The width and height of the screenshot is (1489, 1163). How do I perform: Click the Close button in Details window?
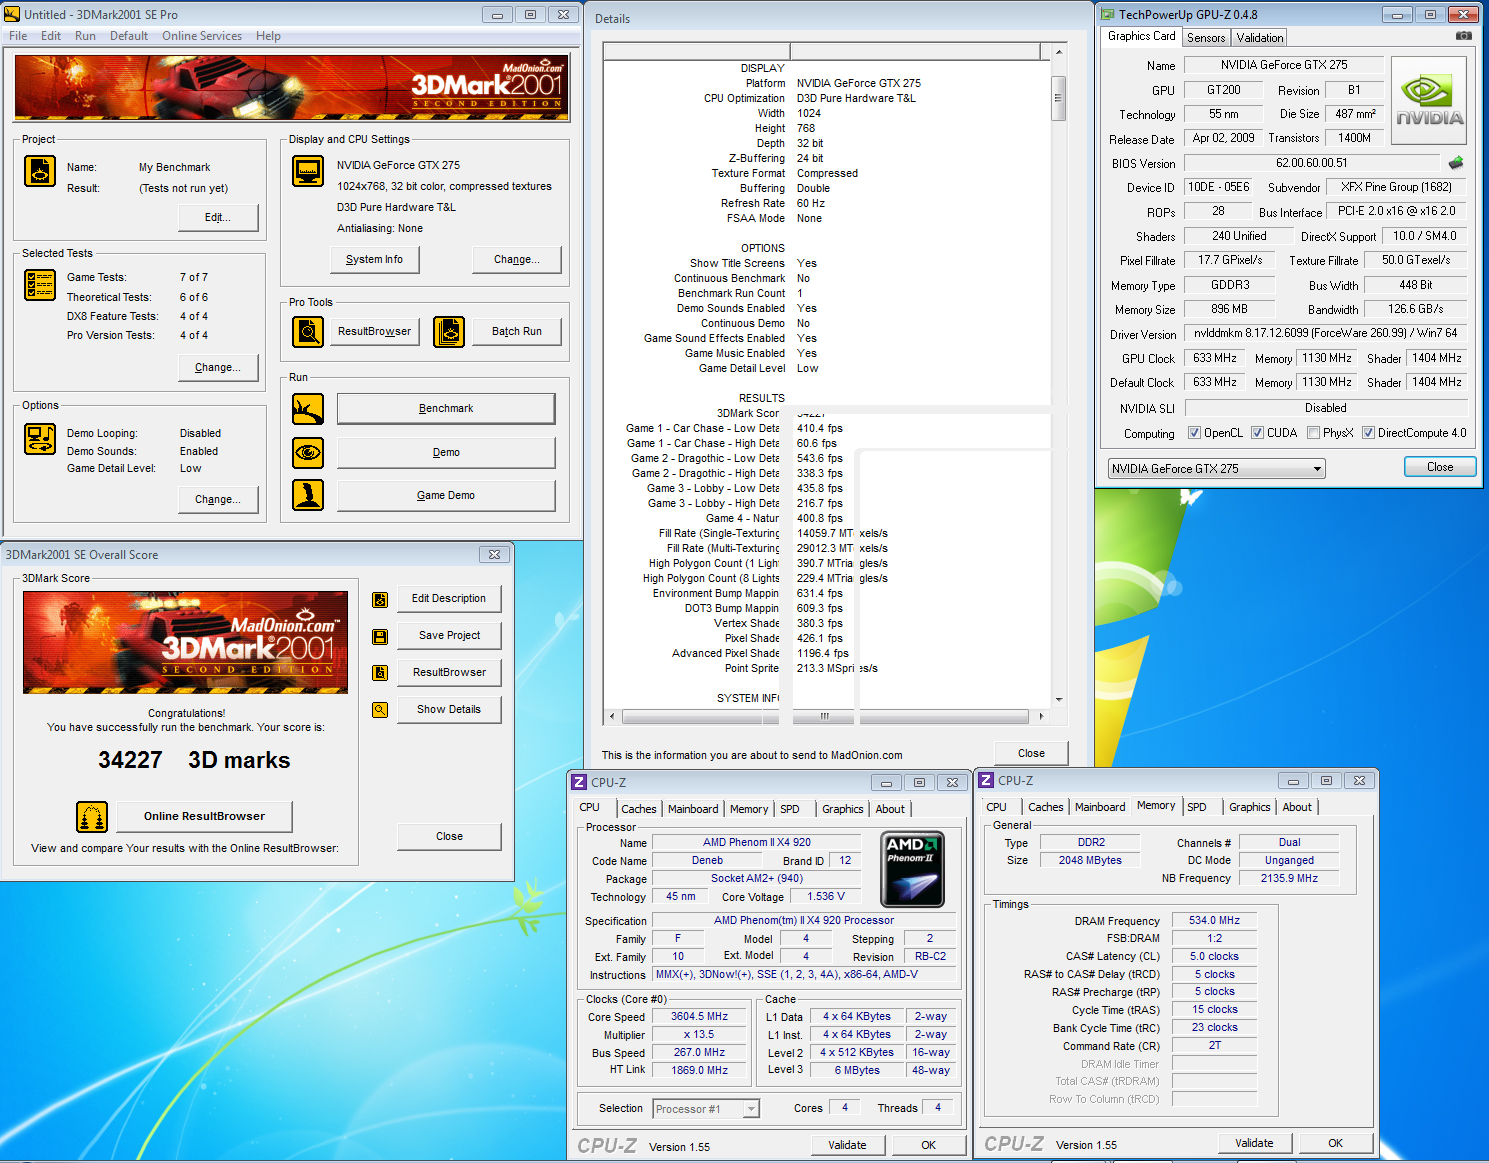[x=1031, y=753]
